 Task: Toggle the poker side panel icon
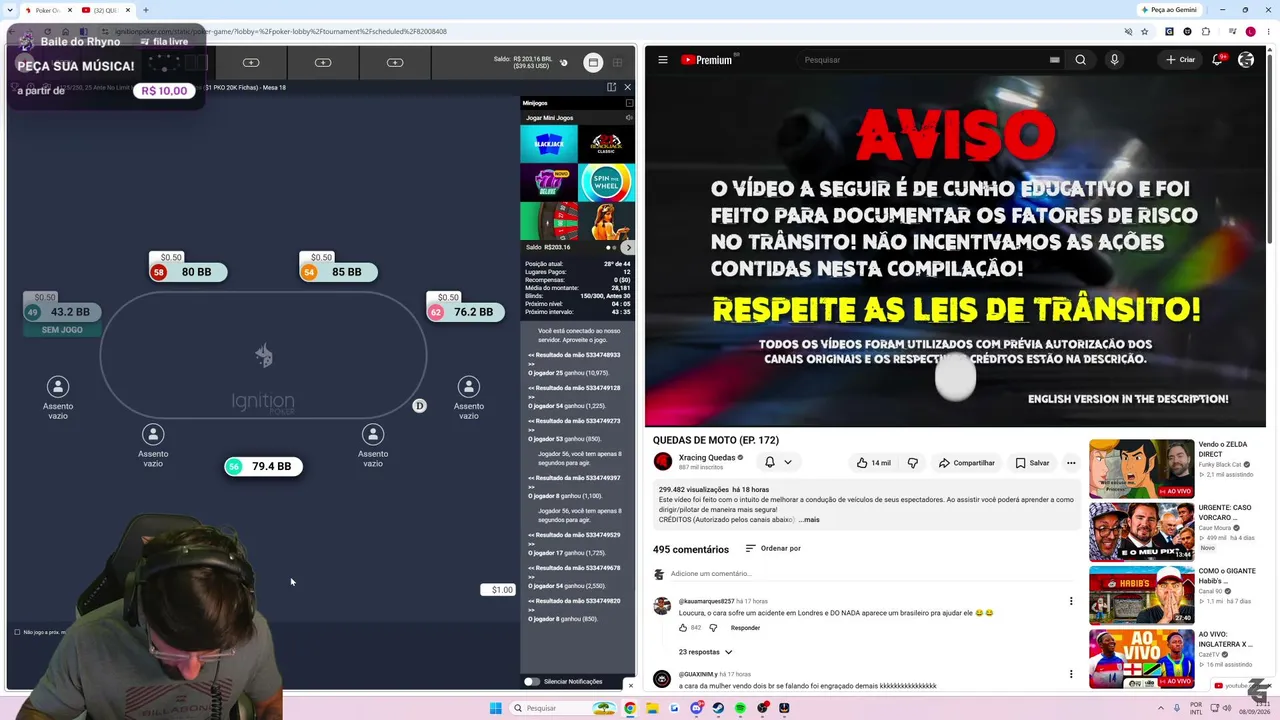(611, 87)
